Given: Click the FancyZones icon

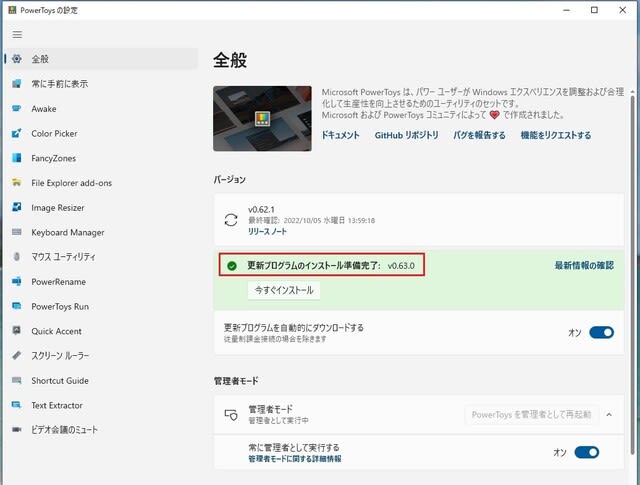Looking at the screenshot, I should click(x=17, y=158).
